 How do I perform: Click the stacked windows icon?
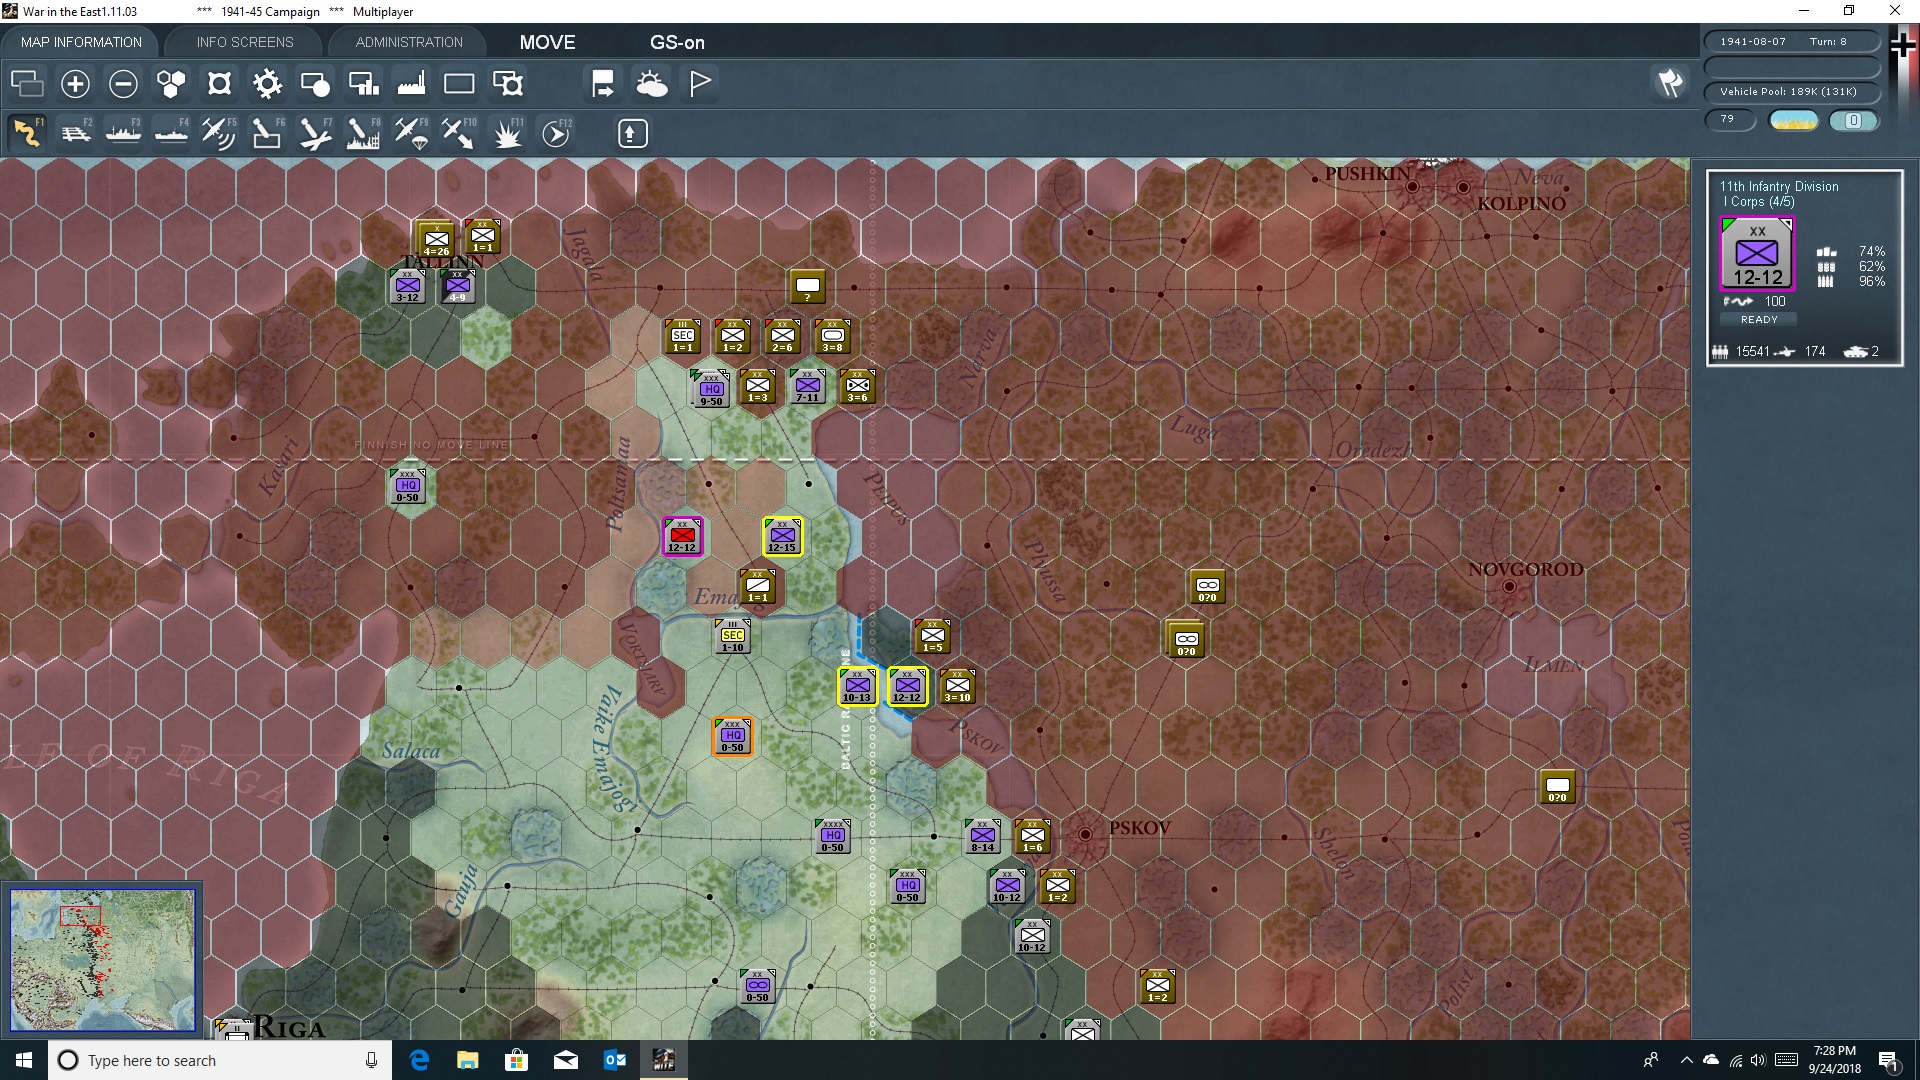(27, 84)
